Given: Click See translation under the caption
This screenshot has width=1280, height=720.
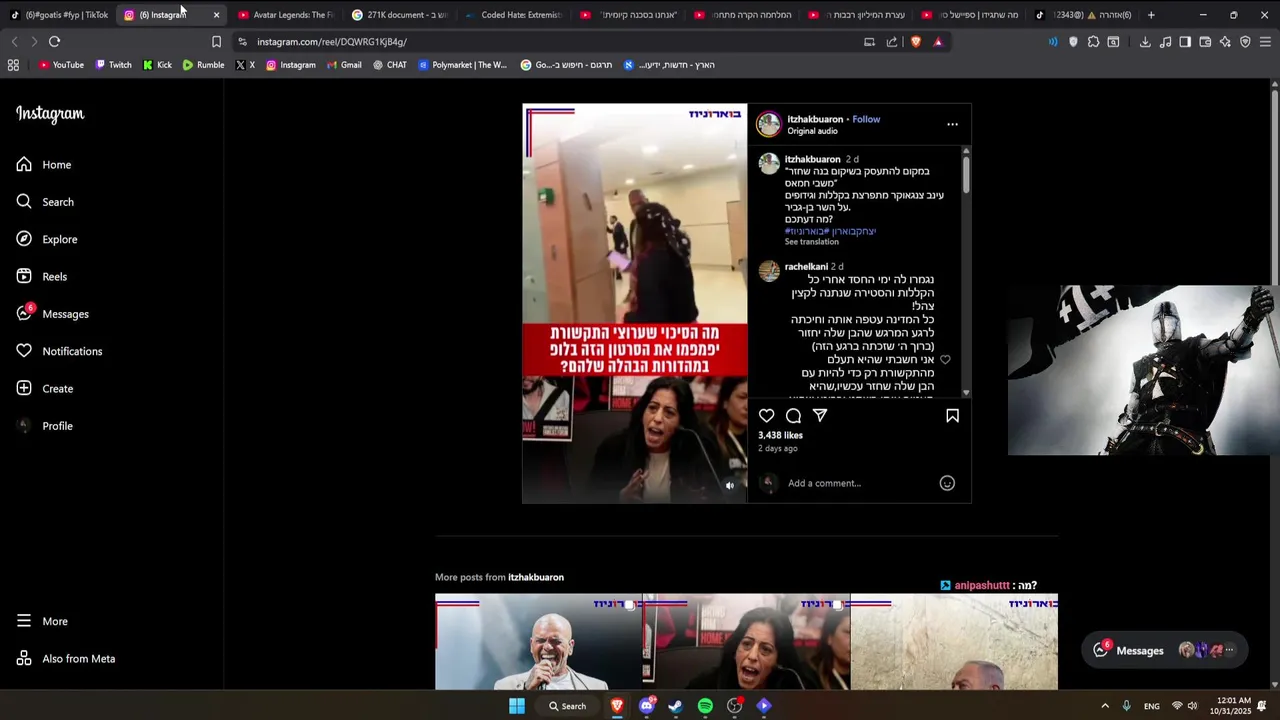Looking at the screenshot, I should click(x=812, y=242).
